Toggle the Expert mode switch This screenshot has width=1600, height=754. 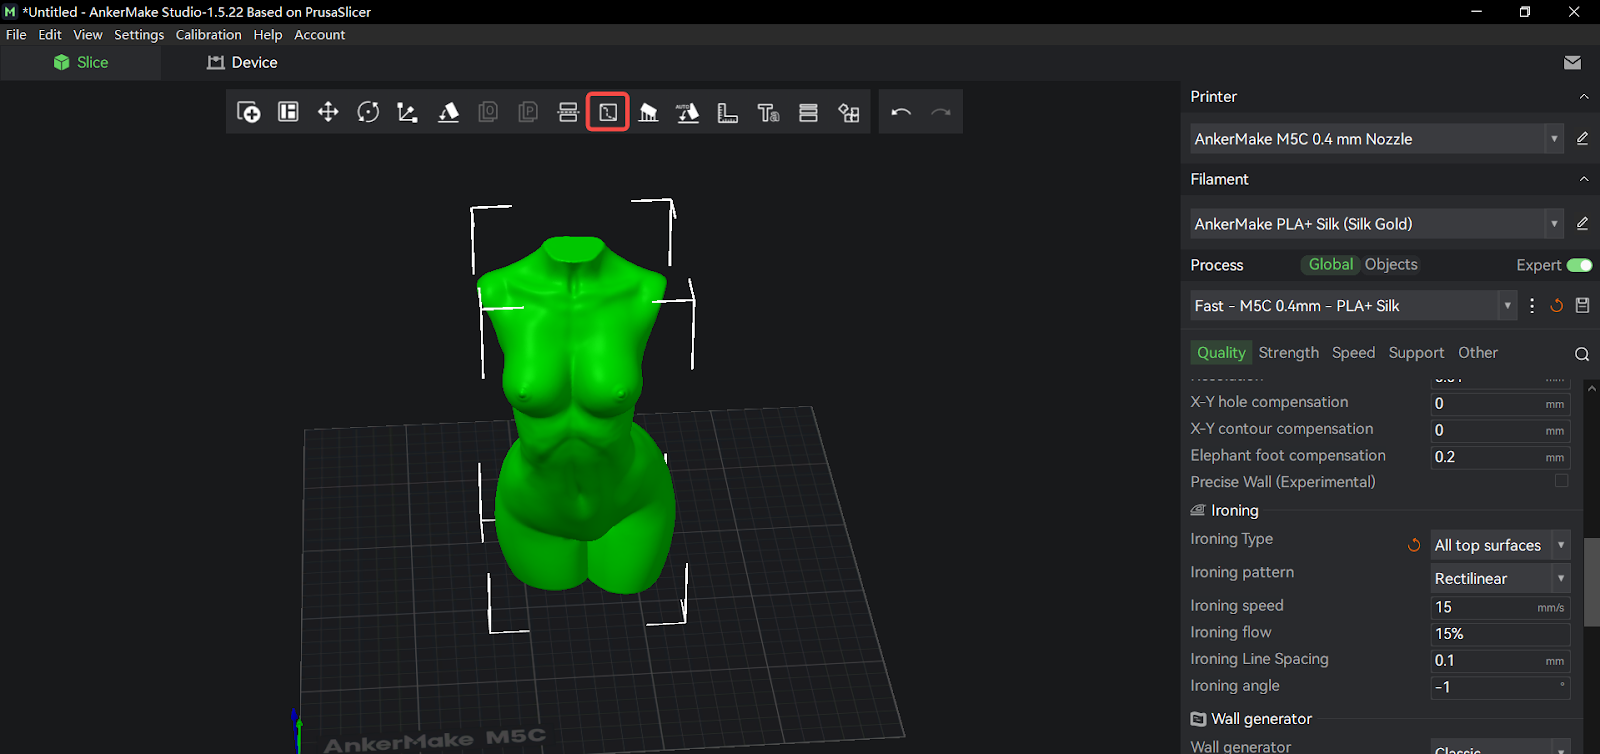(1579, 265)
